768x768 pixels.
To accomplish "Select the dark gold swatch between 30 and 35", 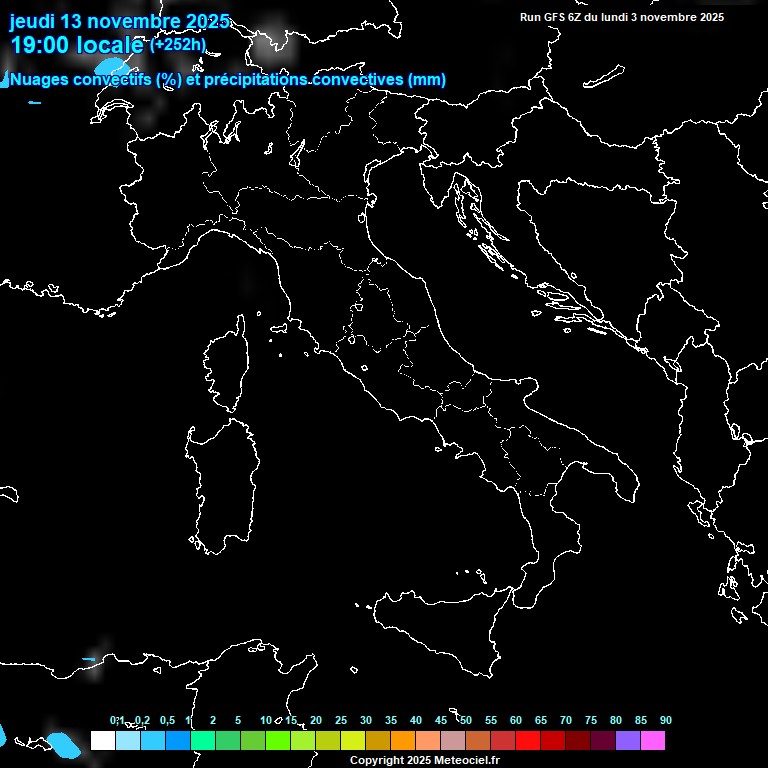I will click(378, 740).
